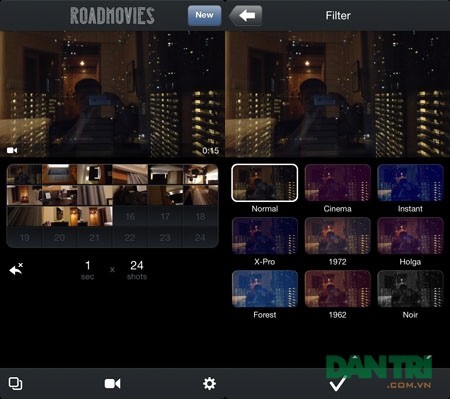
Task: Tap the New project button
Action: pyautogui.click(x=204, y=15)
